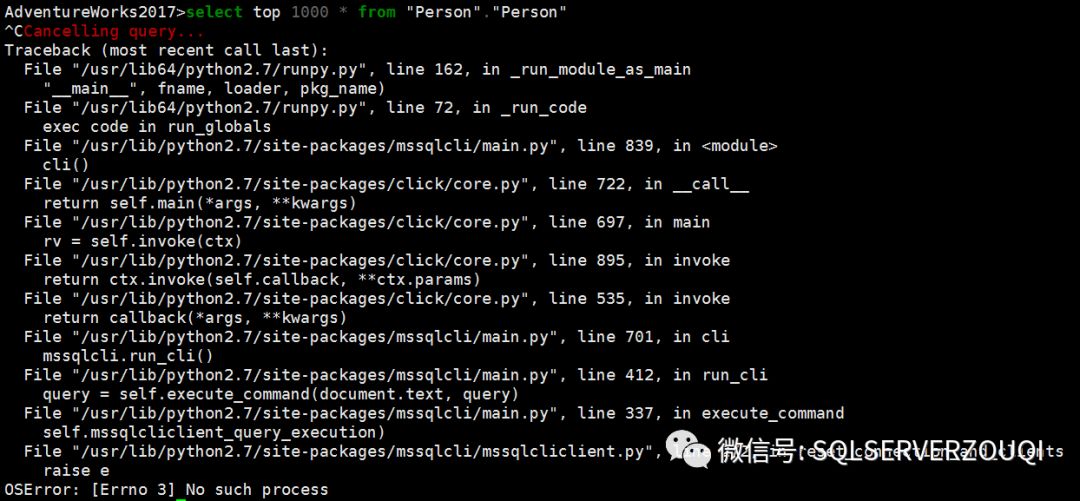This screenshot has height=501, width=1080.
Task: Click the green "from" keyword in query
Action: 377,12
